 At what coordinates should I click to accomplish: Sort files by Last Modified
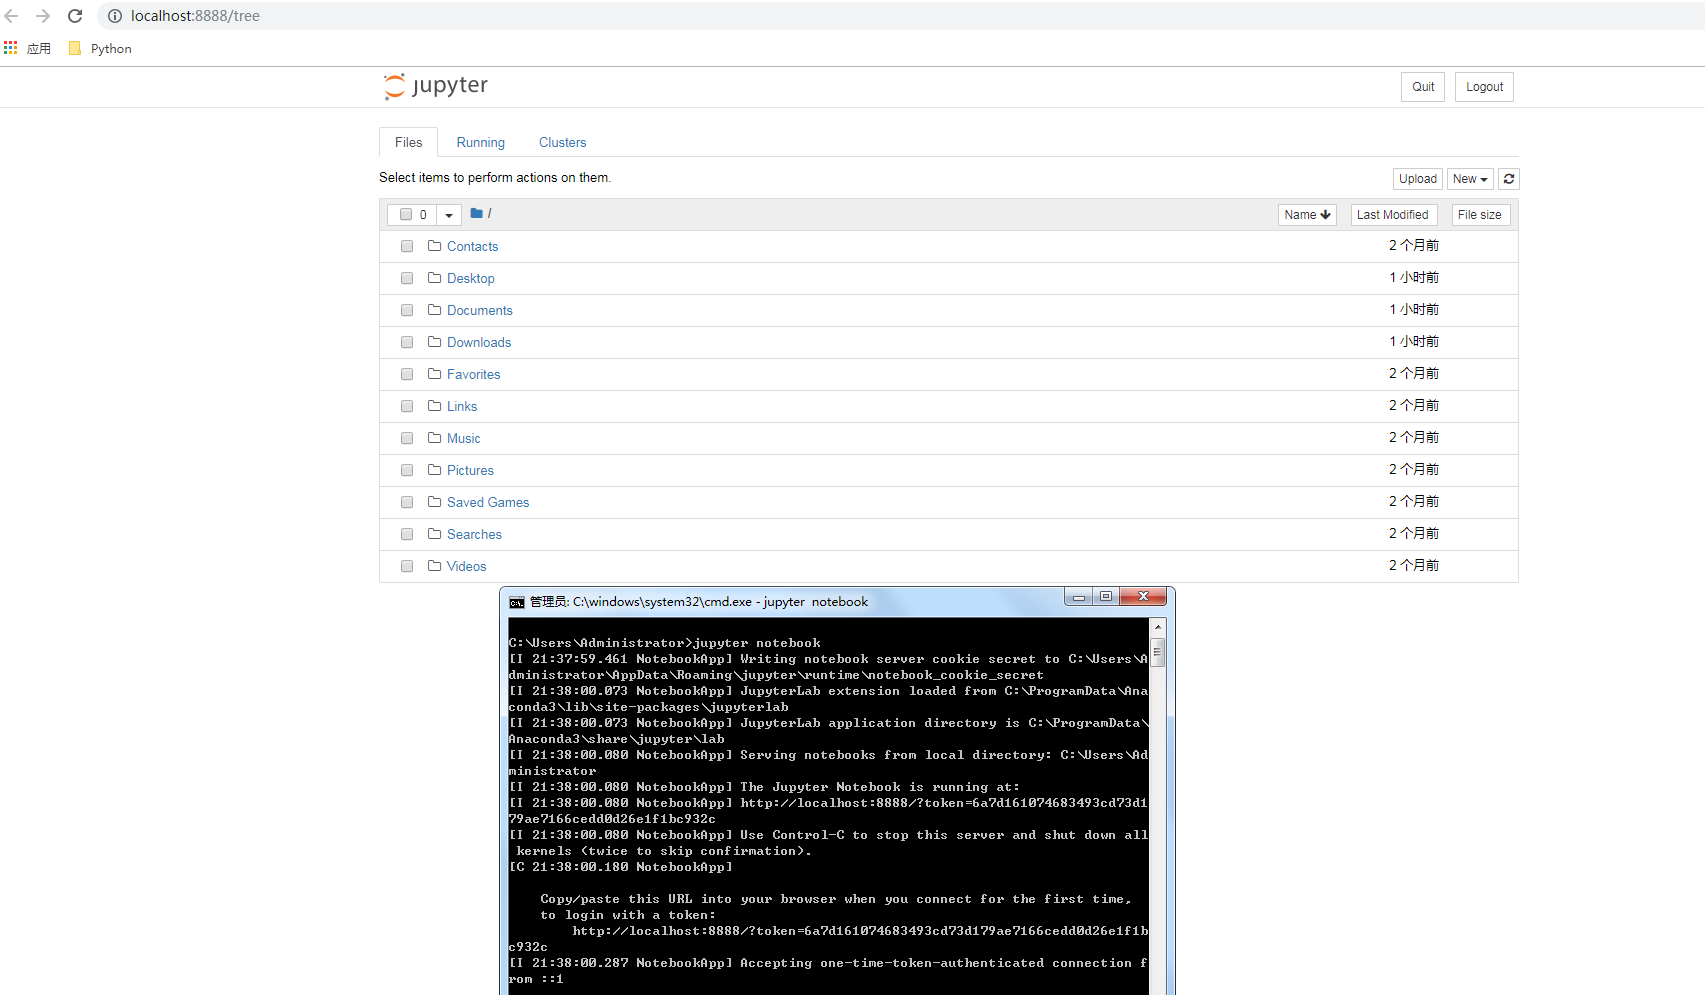(x=1393, y=215)
